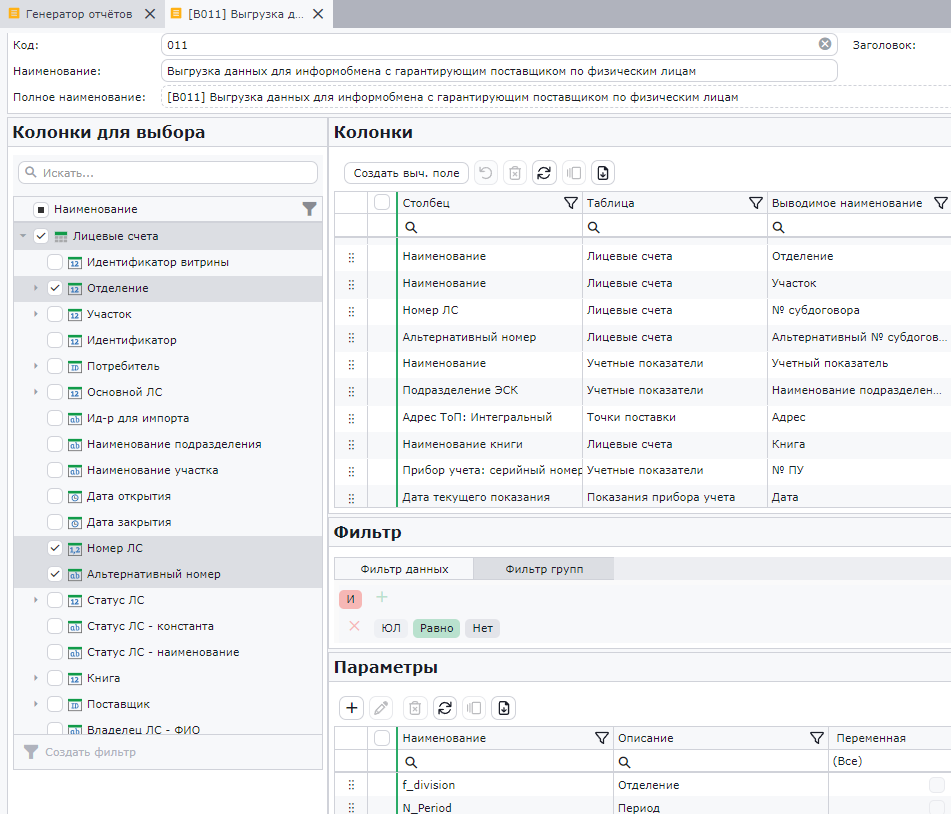The width and height of the screenshot is (951, 814).
Task: Clear the Код field with the X icon
Action: coord(825,44)
